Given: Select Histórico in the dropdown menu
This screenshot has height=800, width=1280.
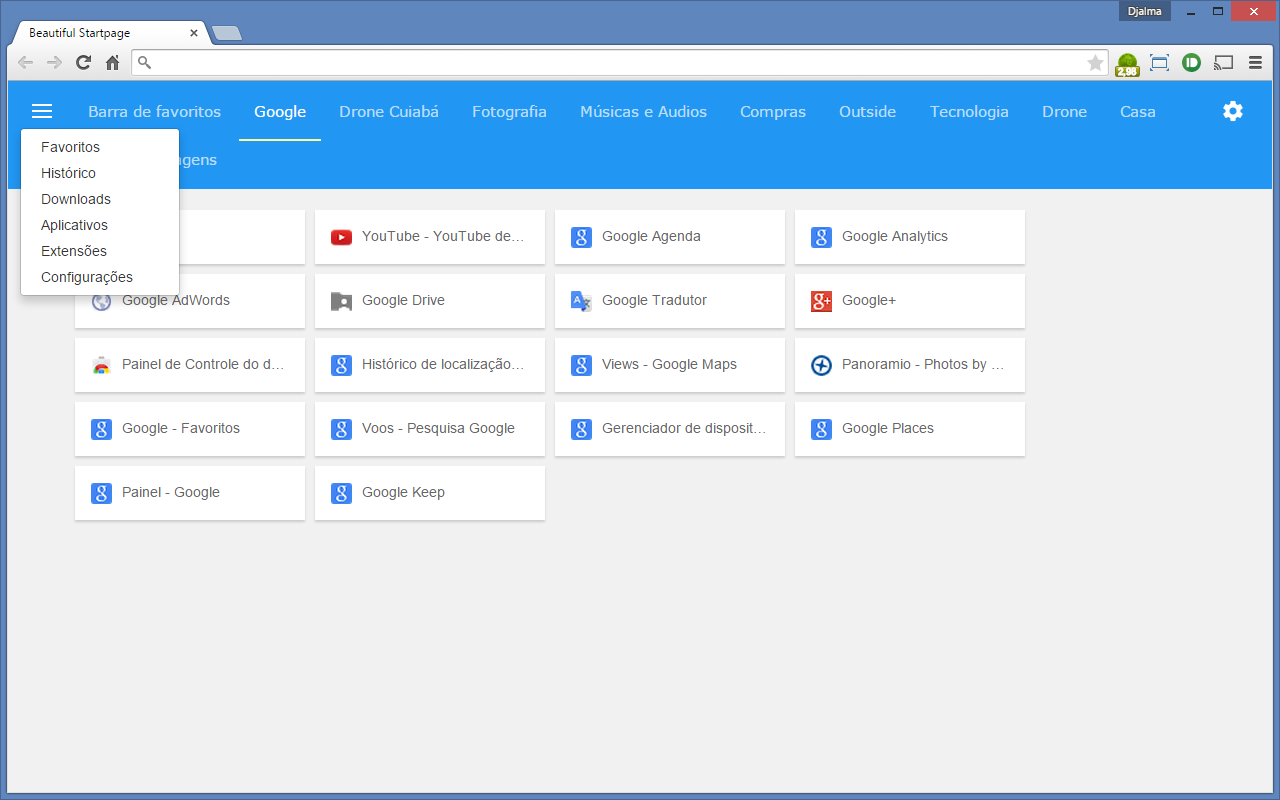Looking at the screenshot, I should (x=100, y=173).
